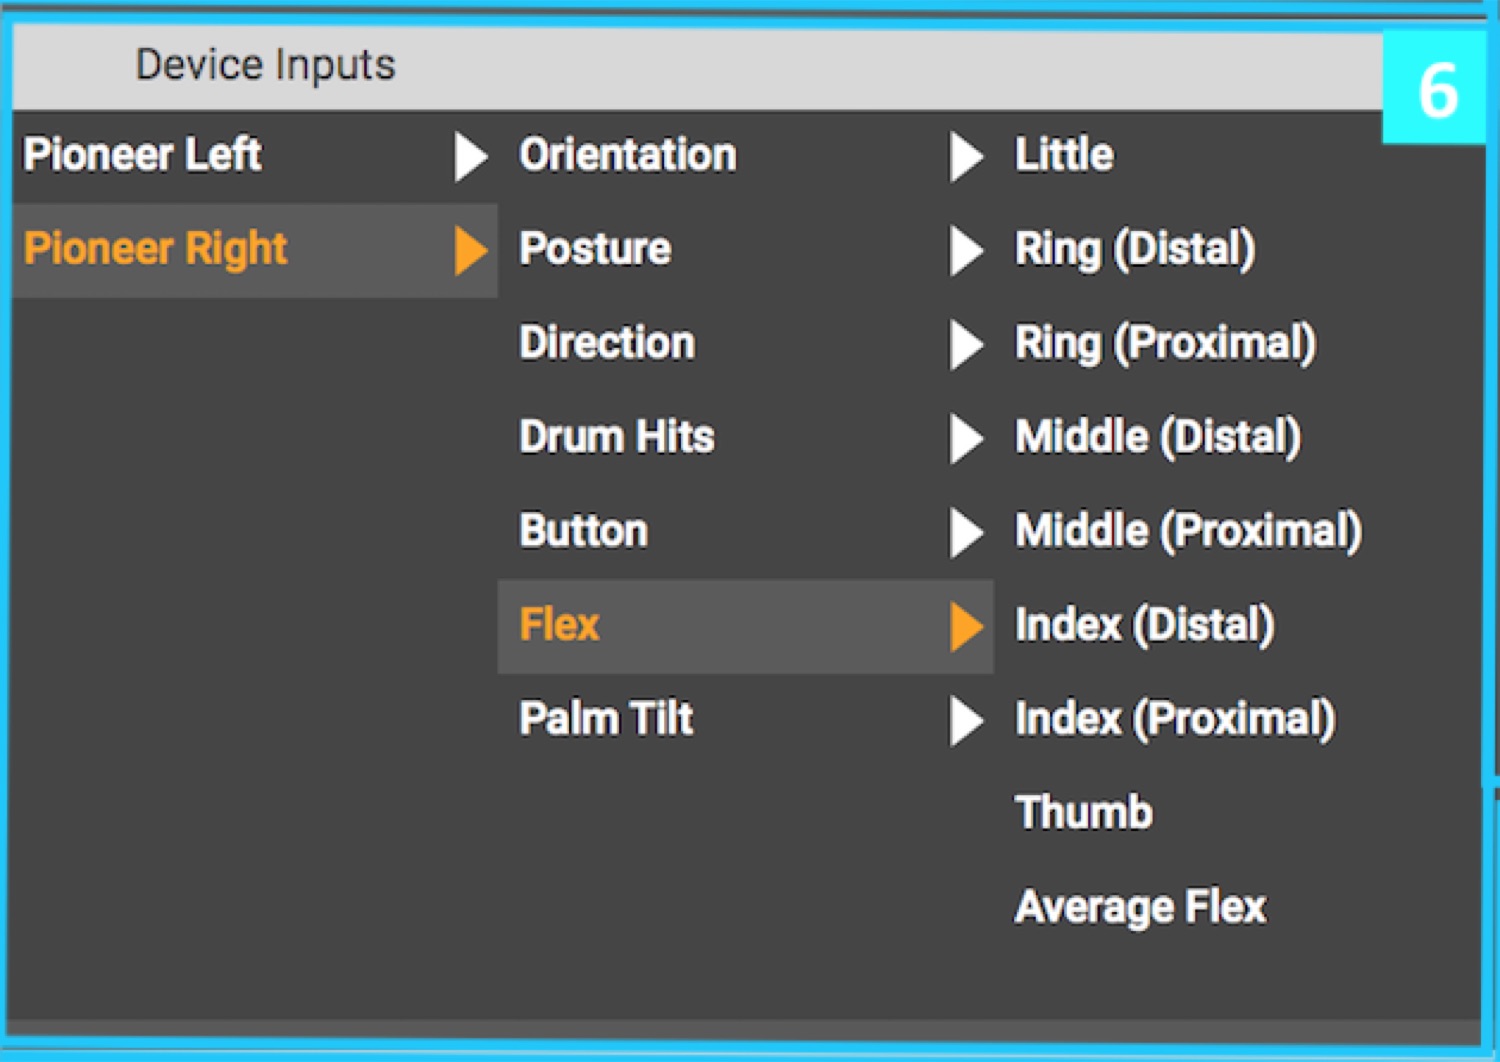
Task: Select Pioneer Left device
Action: point(143,155)
